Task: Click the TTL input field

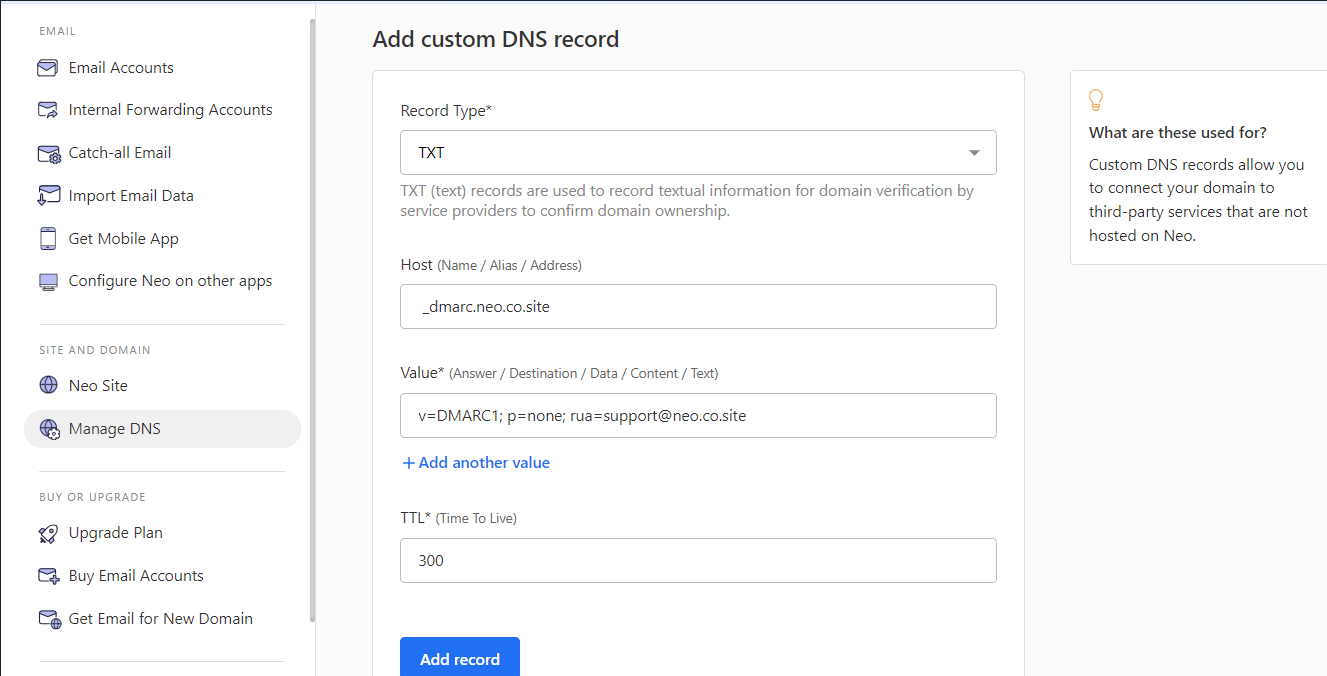Action: pyautogui.click(x=698, y=561)
